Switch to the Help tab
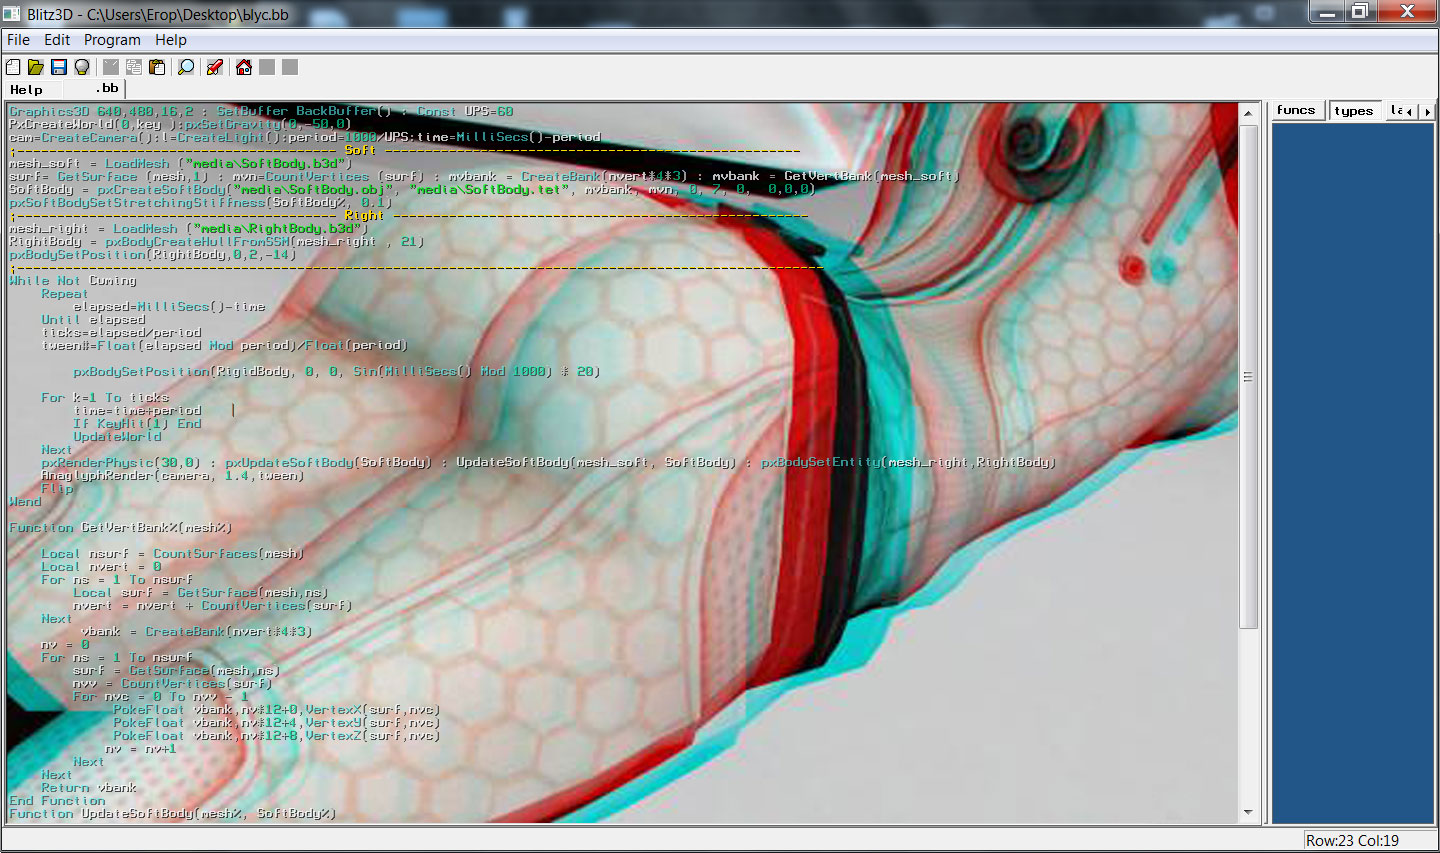 [27, 89]
